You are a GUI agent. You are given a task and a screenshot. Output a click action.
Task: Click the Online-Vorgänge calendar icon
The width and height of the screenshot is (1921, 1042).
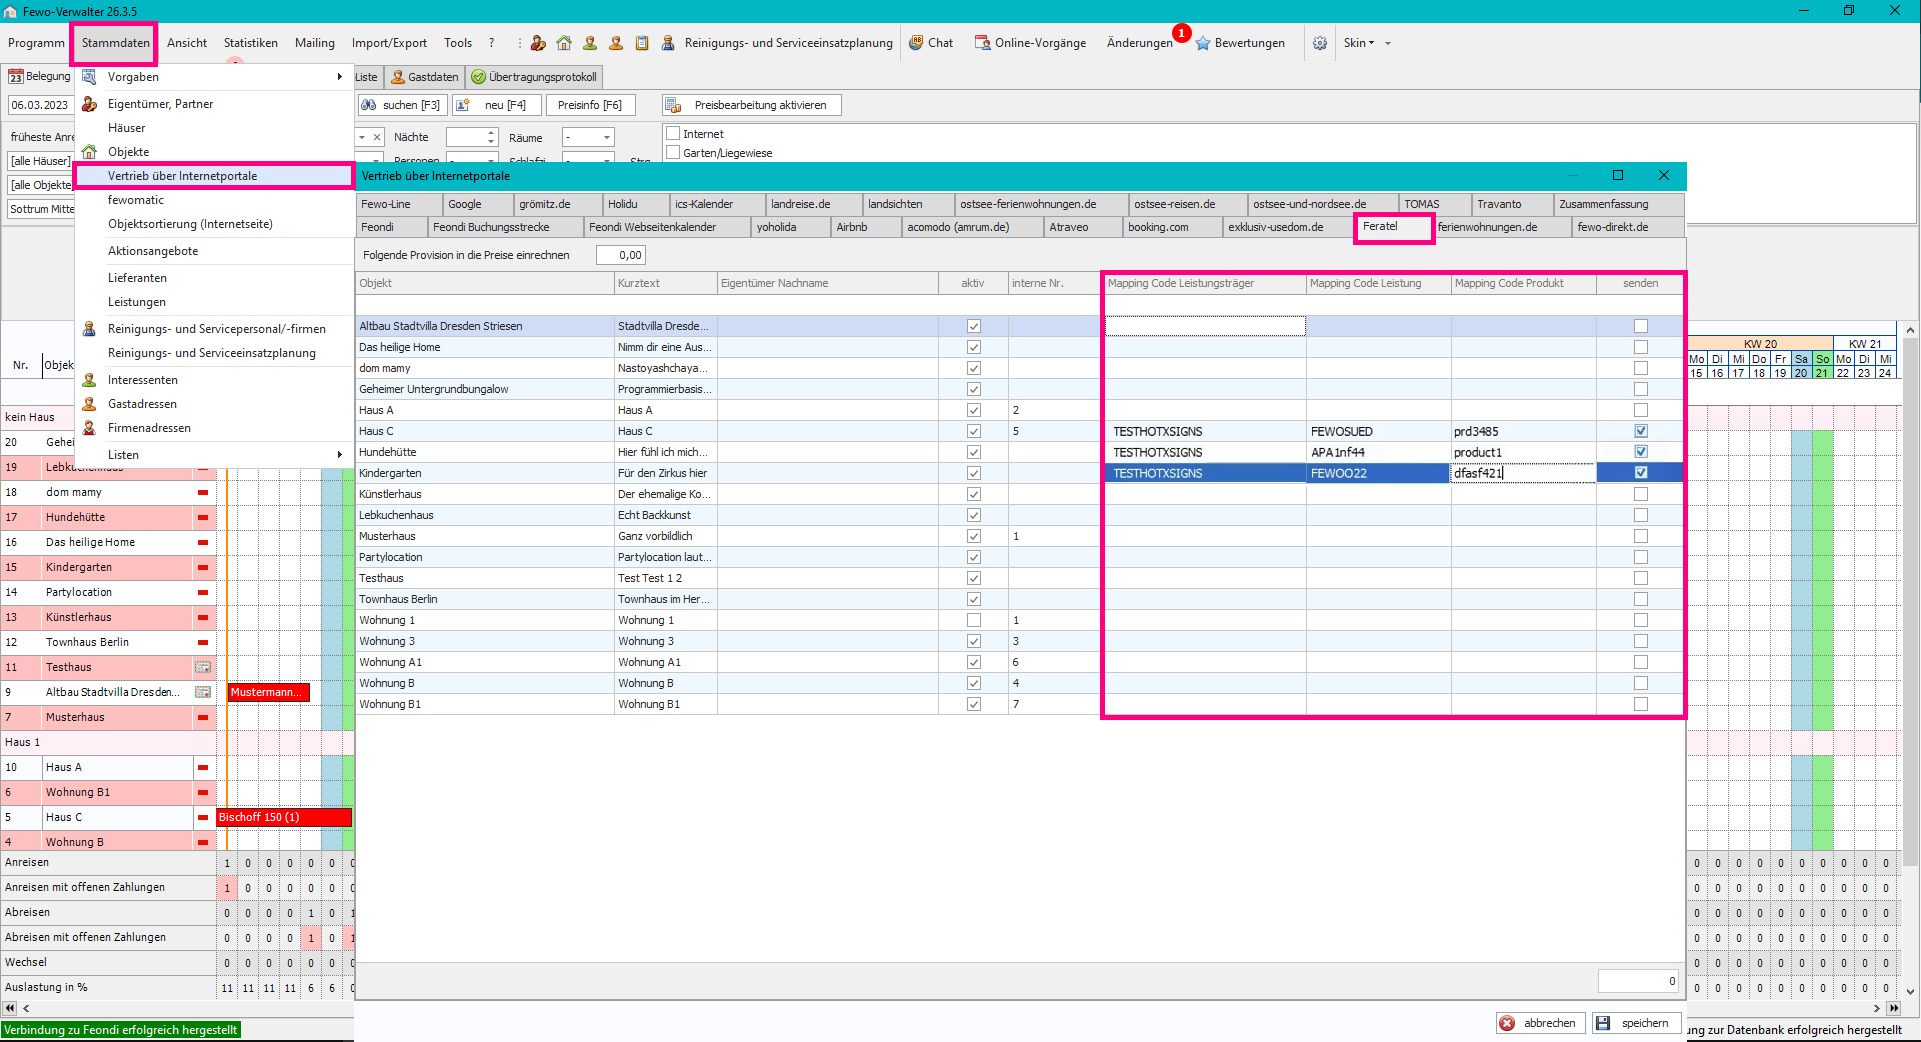point(982,43)
